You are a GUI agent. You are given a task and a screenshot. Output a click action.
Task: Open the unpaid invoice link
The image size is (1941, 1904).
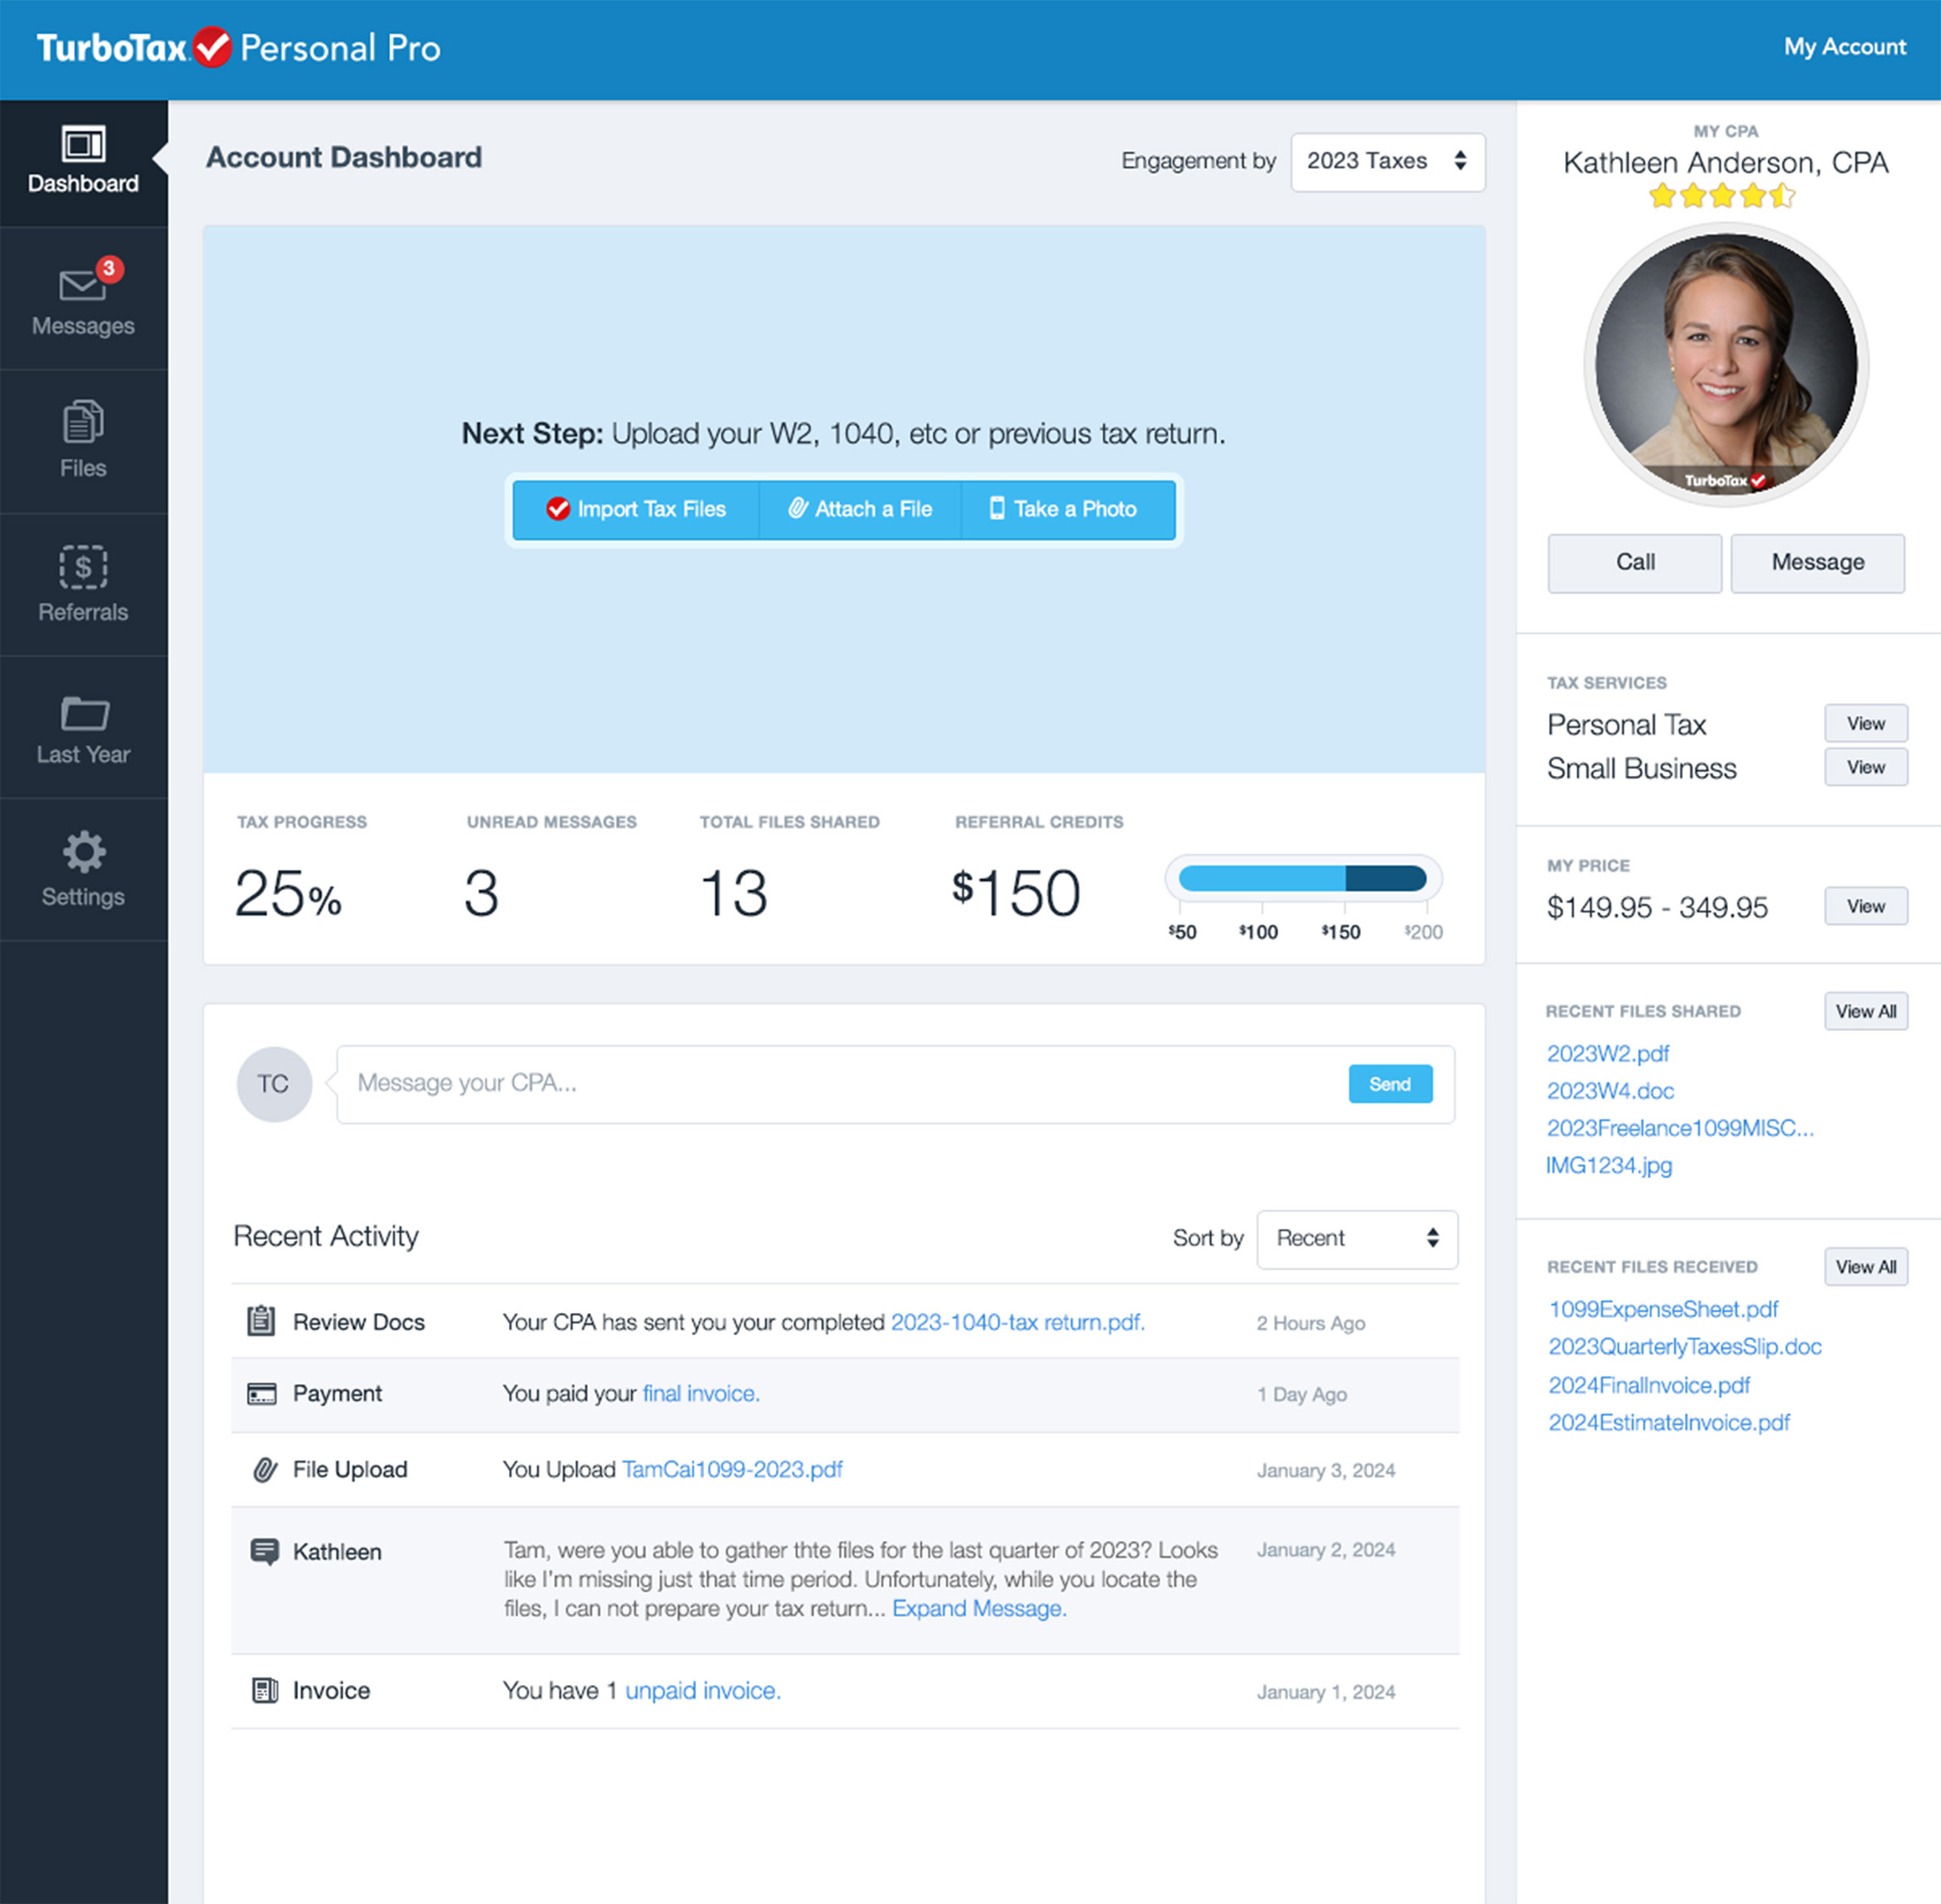[702, 1690]
